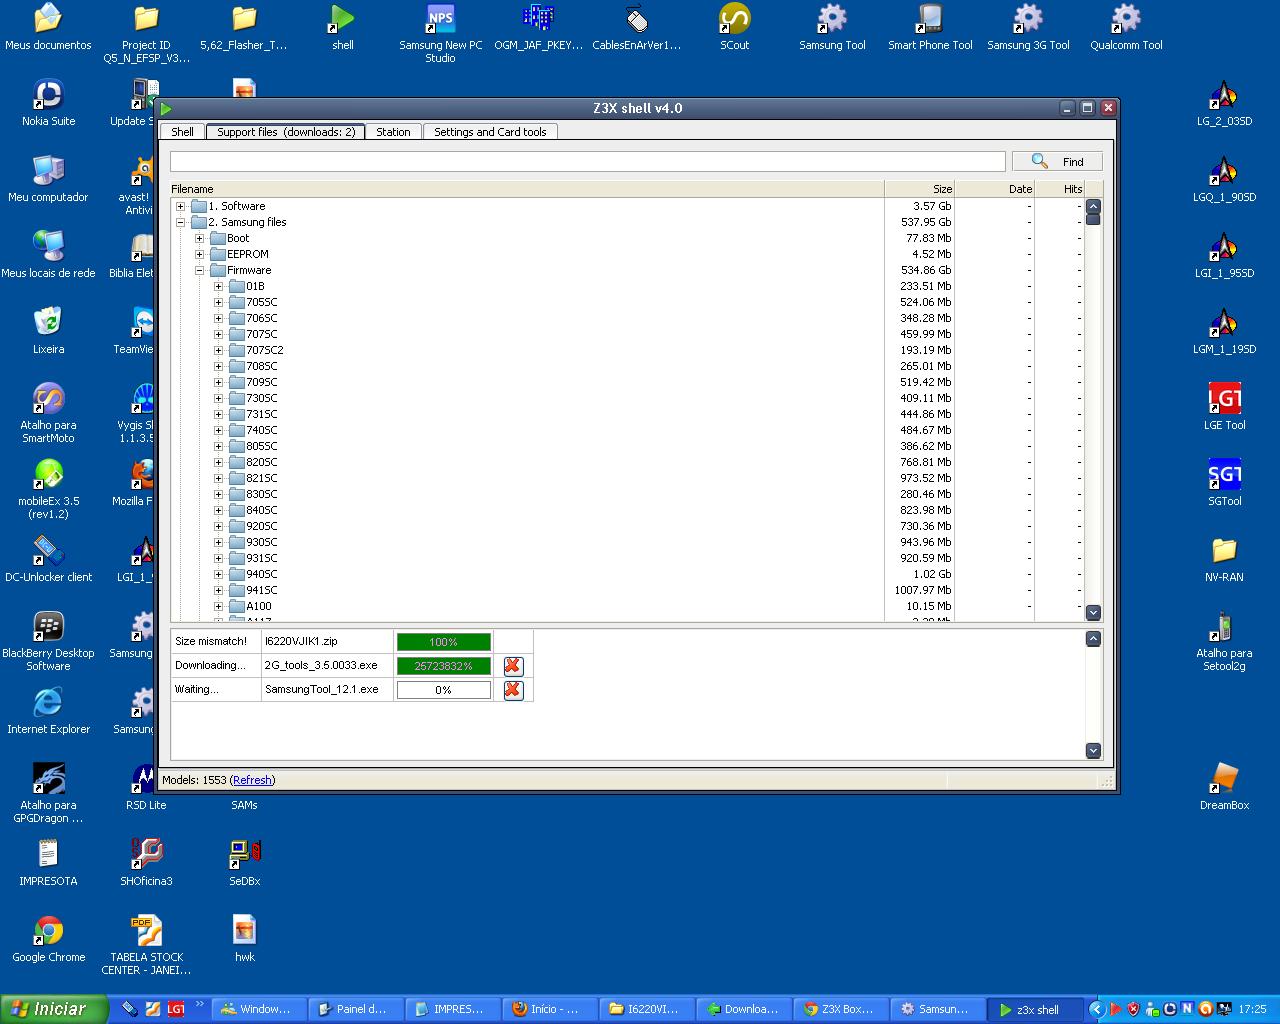Open the Samsung 3G Tool desktop icon

pyautogui.click(x=1028, y=27)
